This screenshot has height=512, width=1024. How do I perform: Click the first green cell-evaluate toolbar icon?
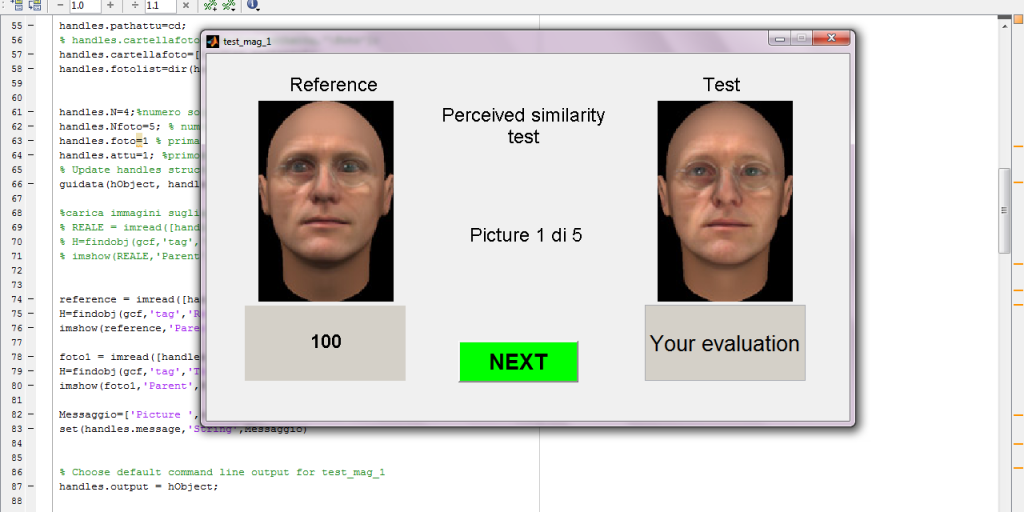click(x=210, y=6)
